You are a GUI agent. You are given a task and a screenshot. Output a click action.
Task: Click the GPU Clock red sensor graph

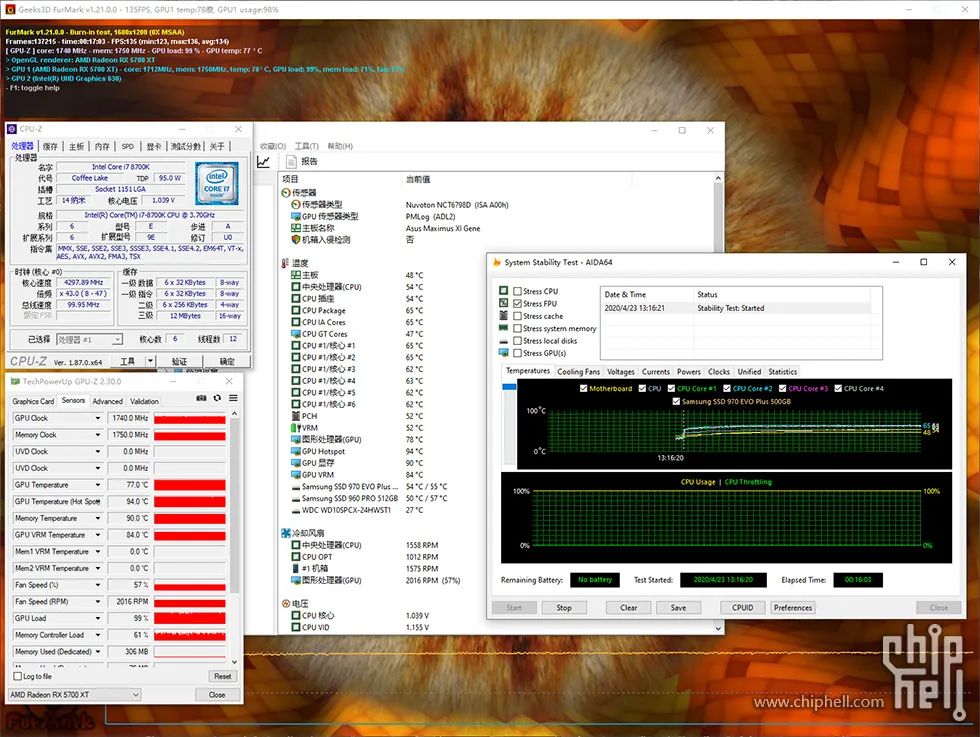coord(190,418)
